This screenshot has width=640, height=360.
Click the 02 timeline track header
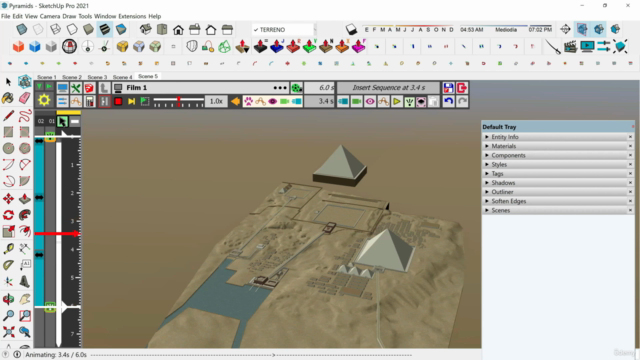coord(41,121)
